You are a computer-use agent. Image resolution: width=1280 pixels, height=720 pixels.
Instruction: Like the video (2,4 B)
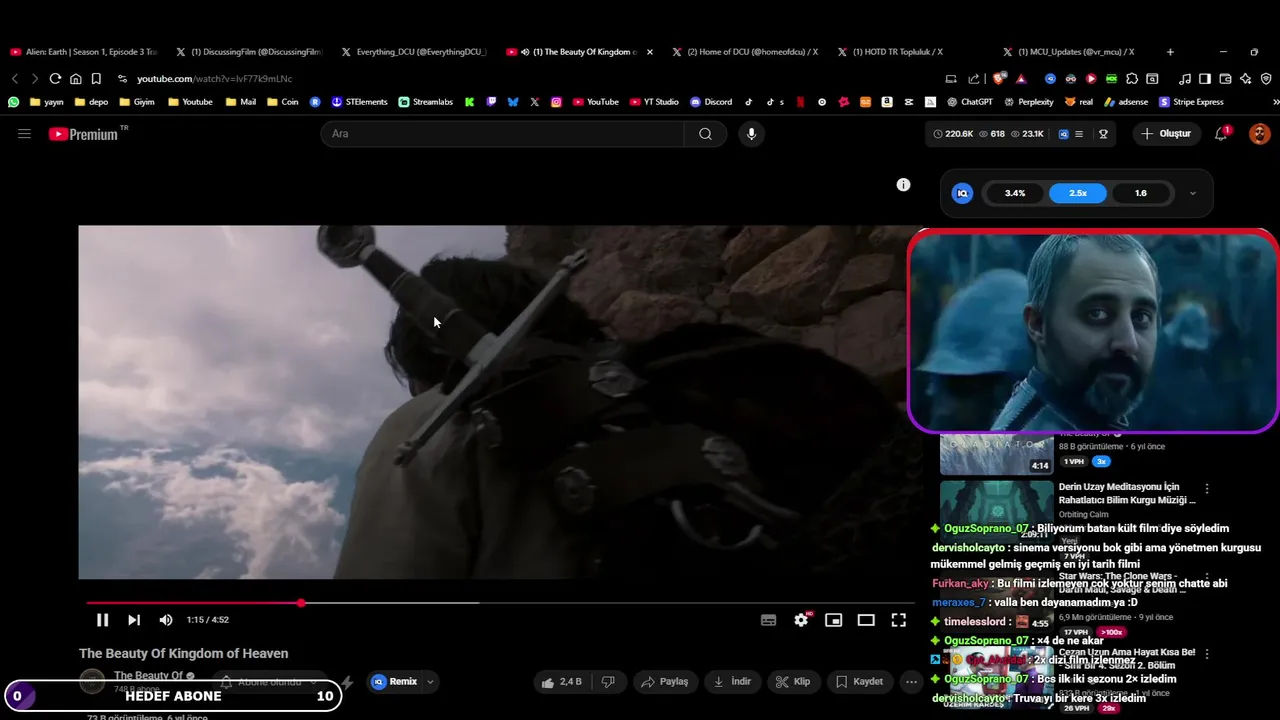click(x=561, y=682)
